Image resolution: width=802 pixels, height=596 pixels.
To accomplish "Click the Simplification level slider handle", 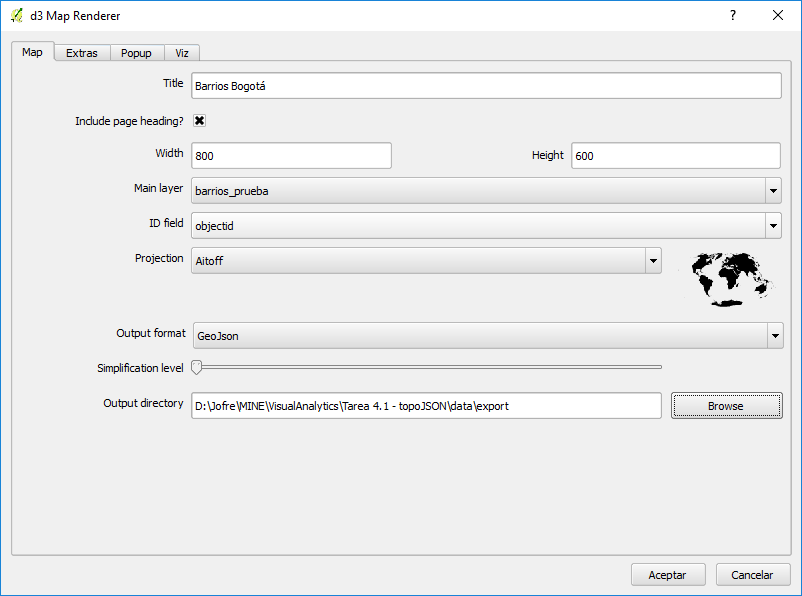I will click(x=197, y=367).
